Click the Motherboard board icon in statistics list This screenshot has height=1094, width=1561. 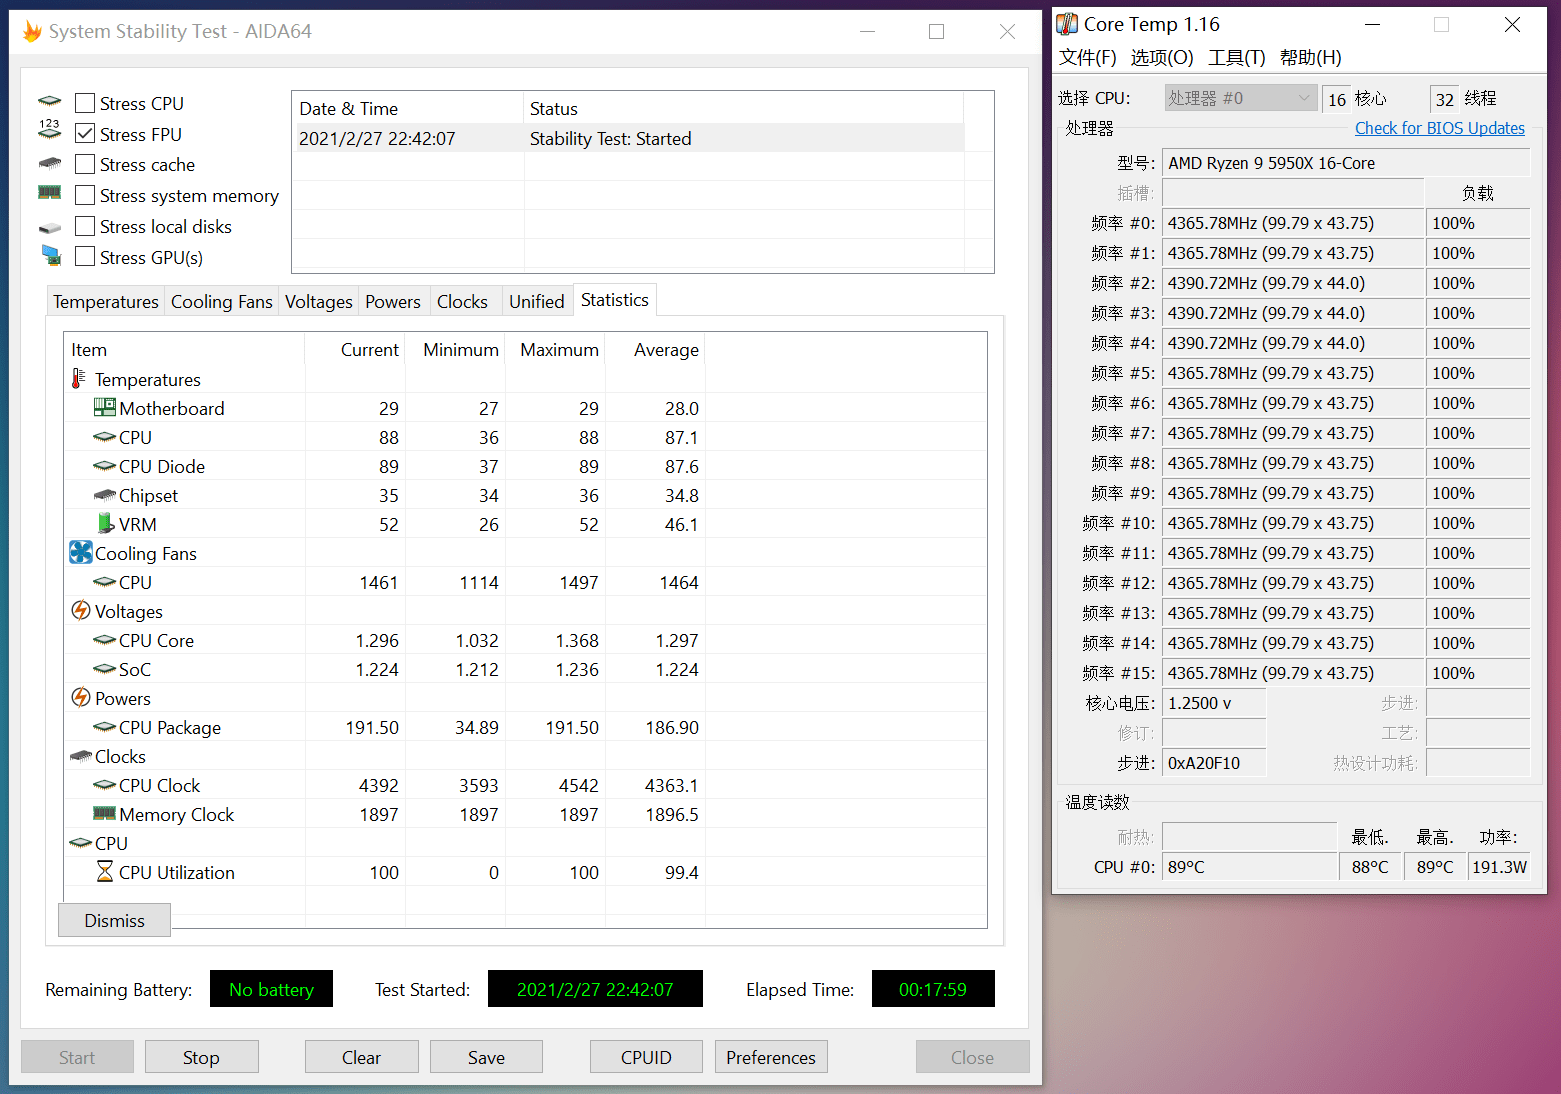[104, 407]
